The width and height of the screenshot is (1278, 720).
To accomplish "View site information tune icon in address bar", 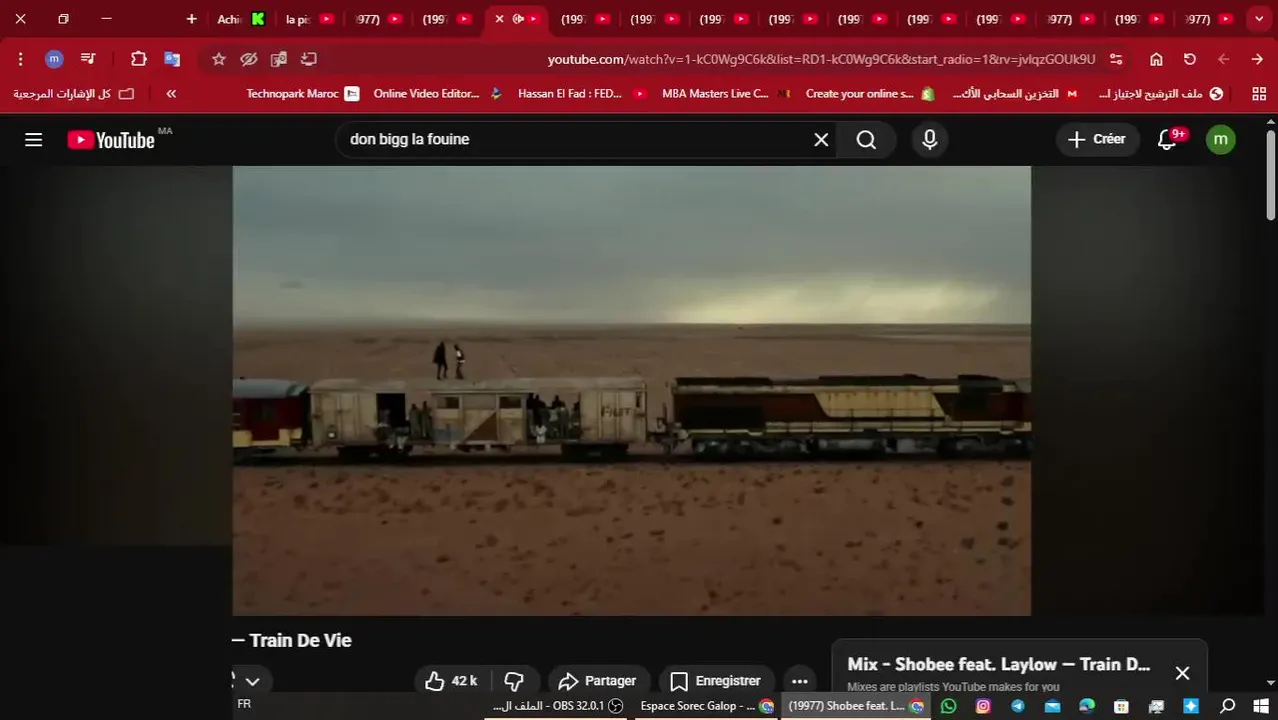I will pos(1116,59).
